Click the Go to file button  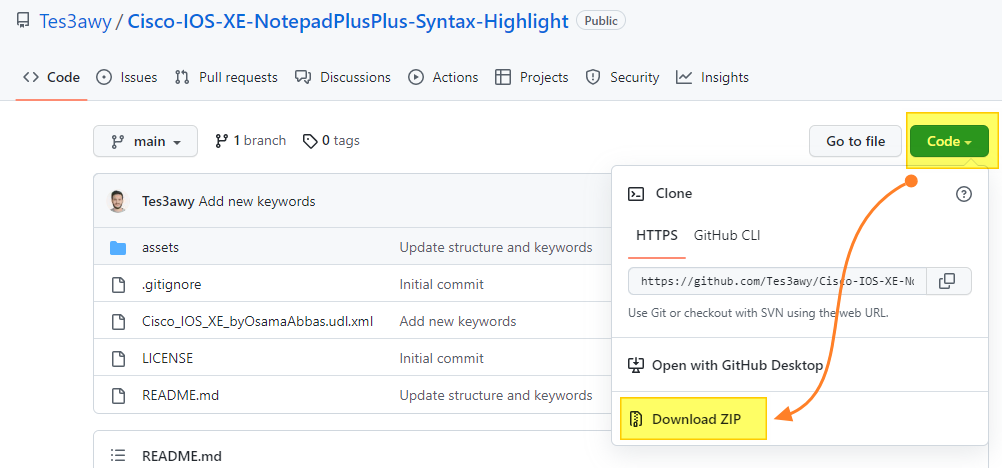click(x=855, y=141)
